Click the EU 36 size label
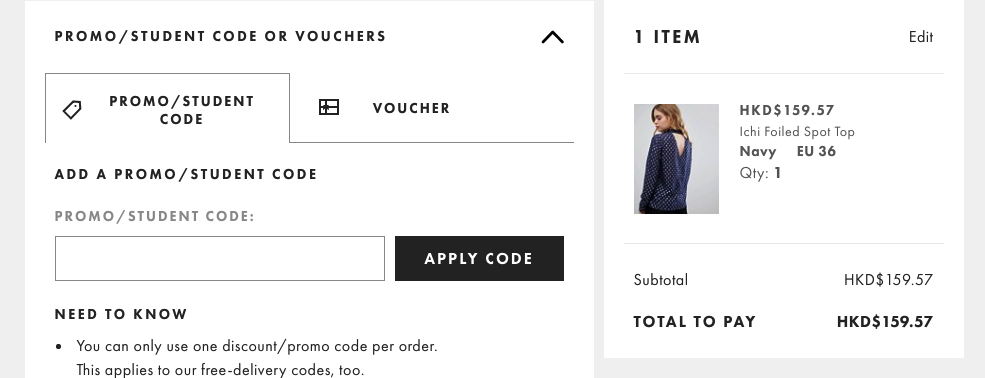 click(816, 151)
